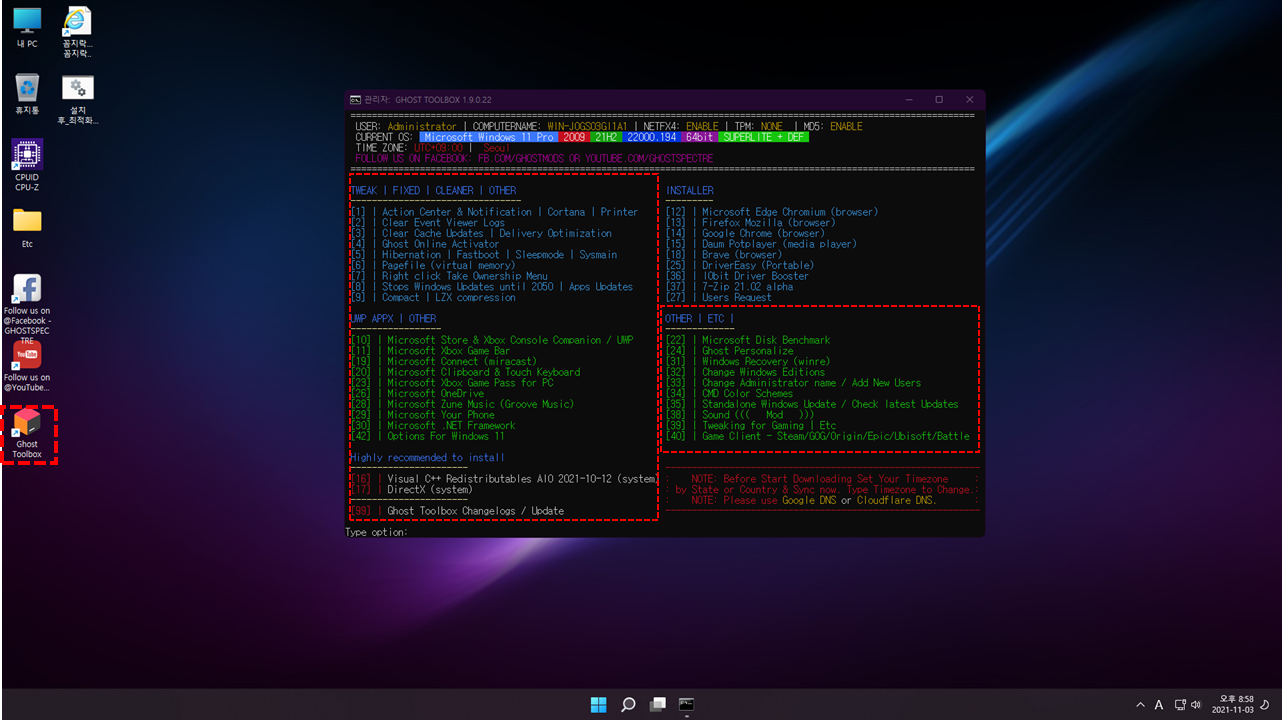Click the console icon in title bar
Viewport: 1282px width, 720px height.
[355, 99]
